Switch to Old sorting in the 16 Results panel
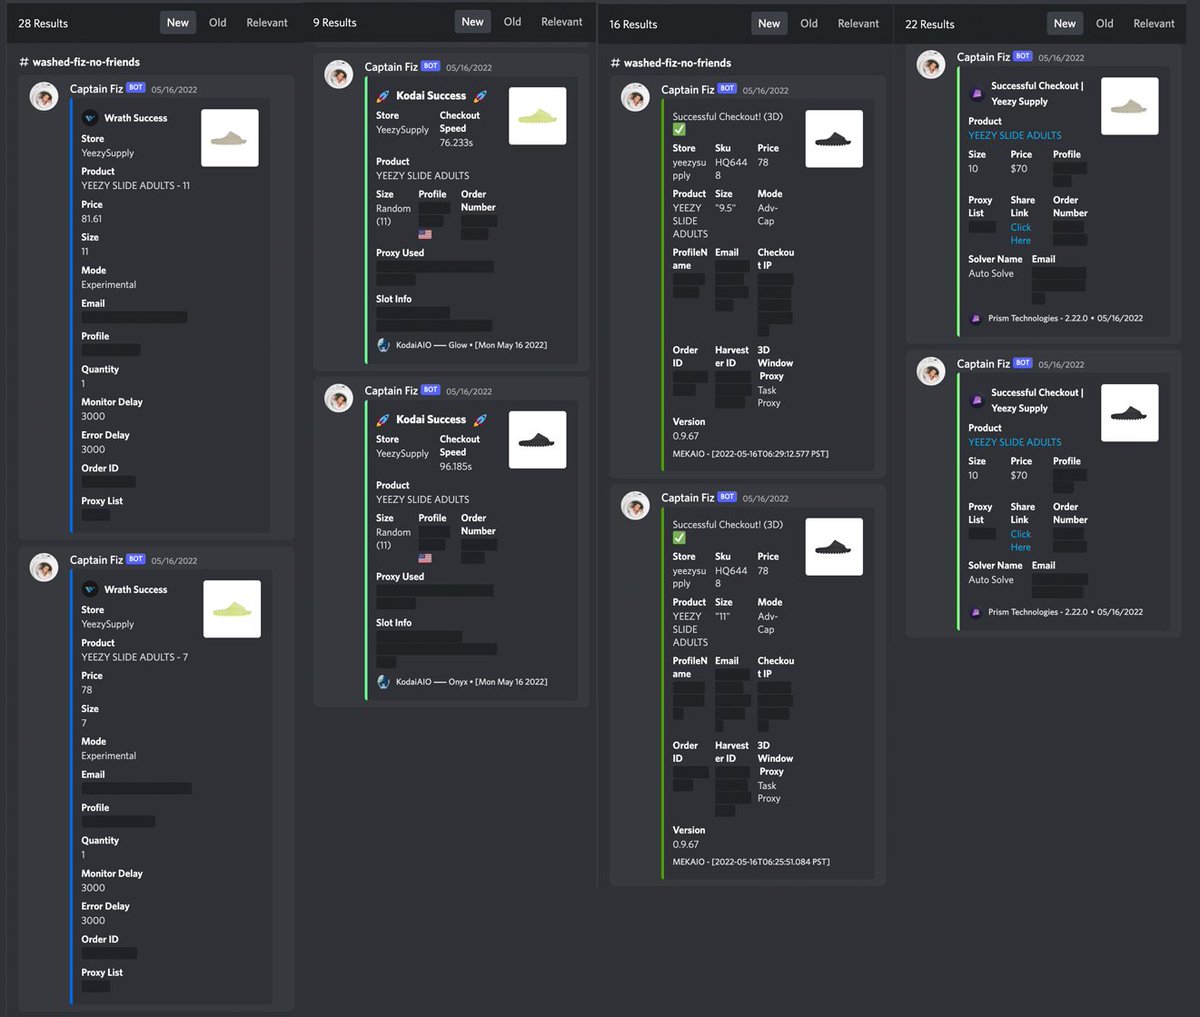 pos(809,24)
